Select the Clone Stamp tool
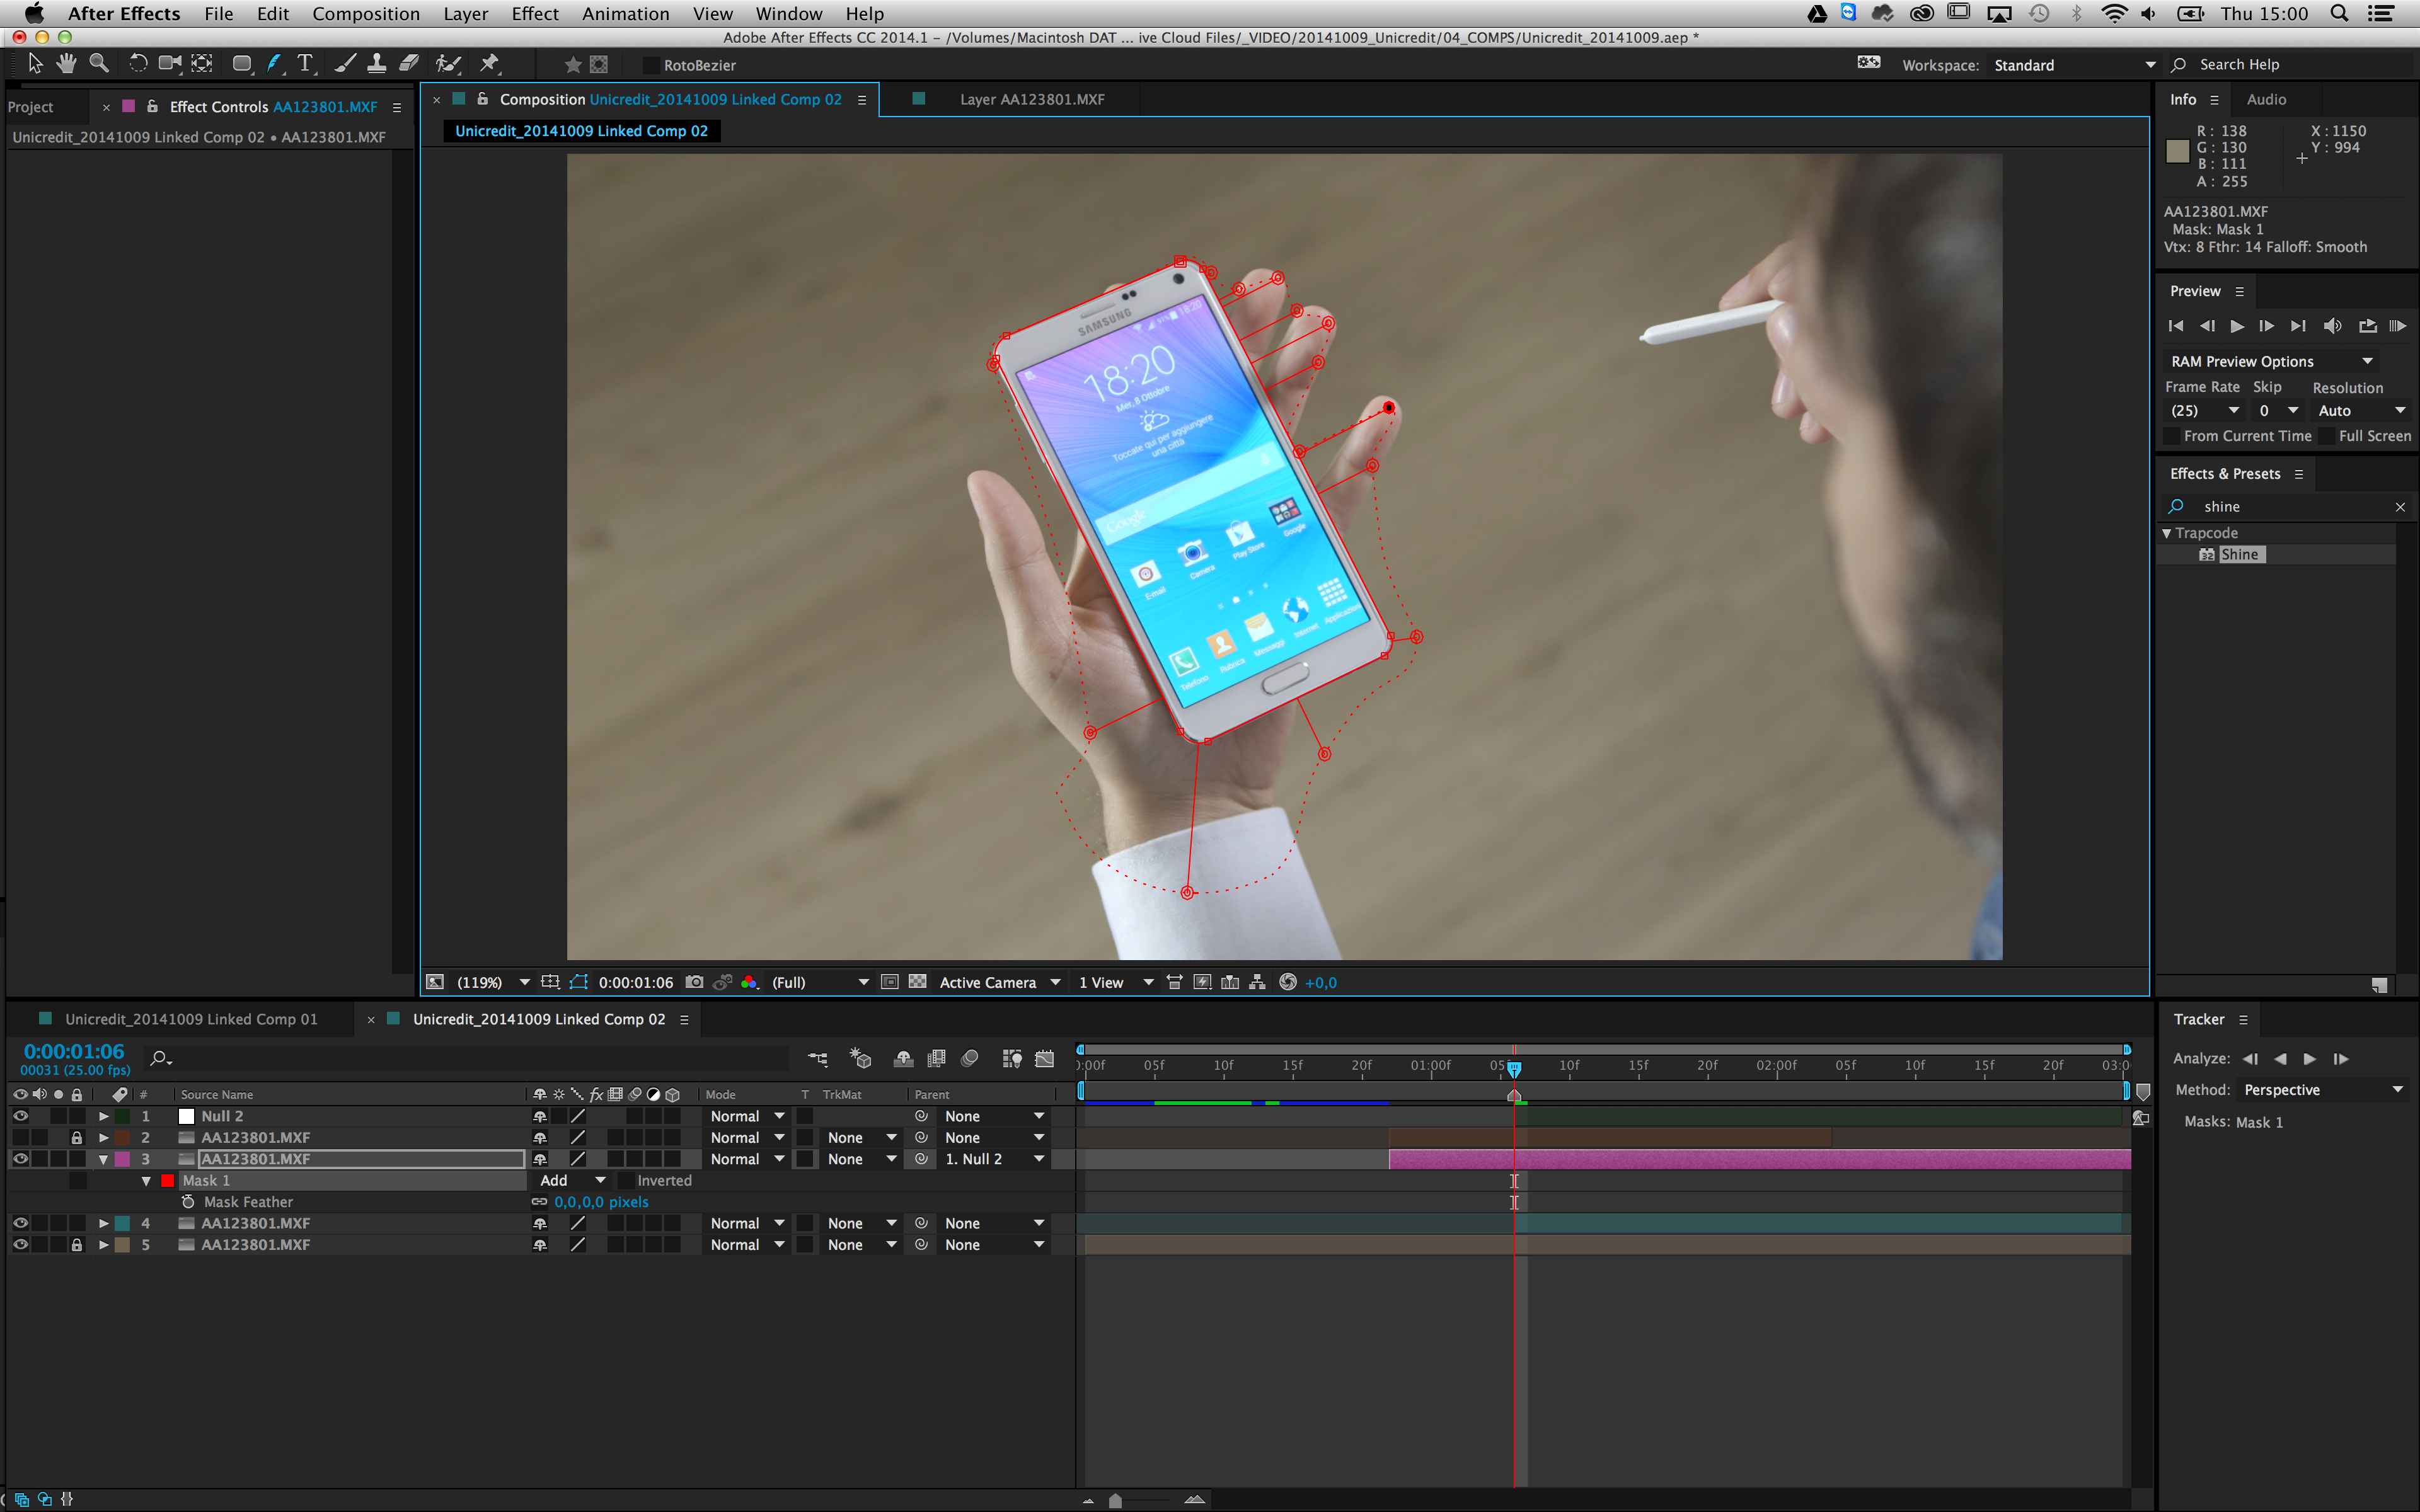The height and width of the screenshot is (1512, 2420). [x=376, y=64]
